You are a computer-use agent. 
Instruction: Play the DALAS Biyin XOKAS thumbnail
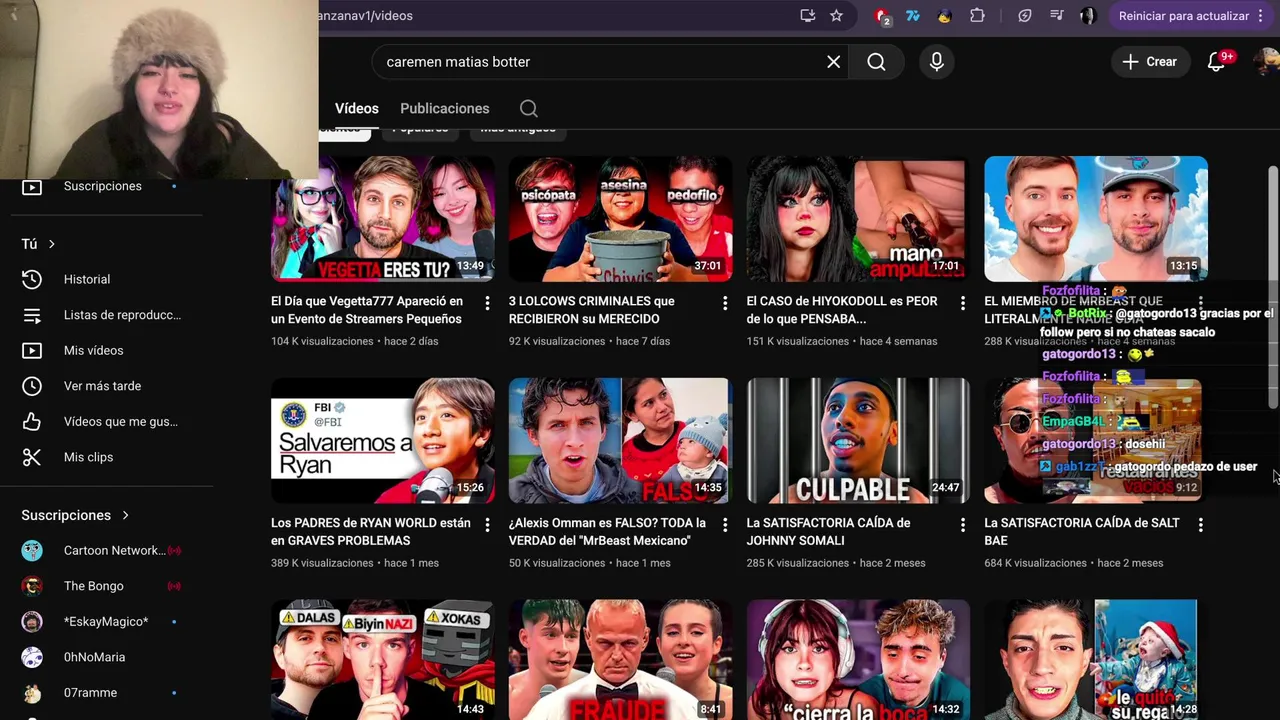(x=383, y=660)
